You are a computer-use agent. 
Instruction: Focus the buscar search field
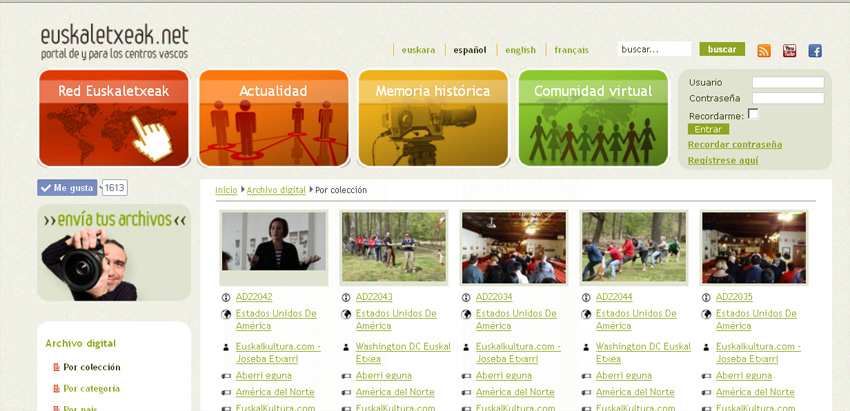tap(654, 49)
